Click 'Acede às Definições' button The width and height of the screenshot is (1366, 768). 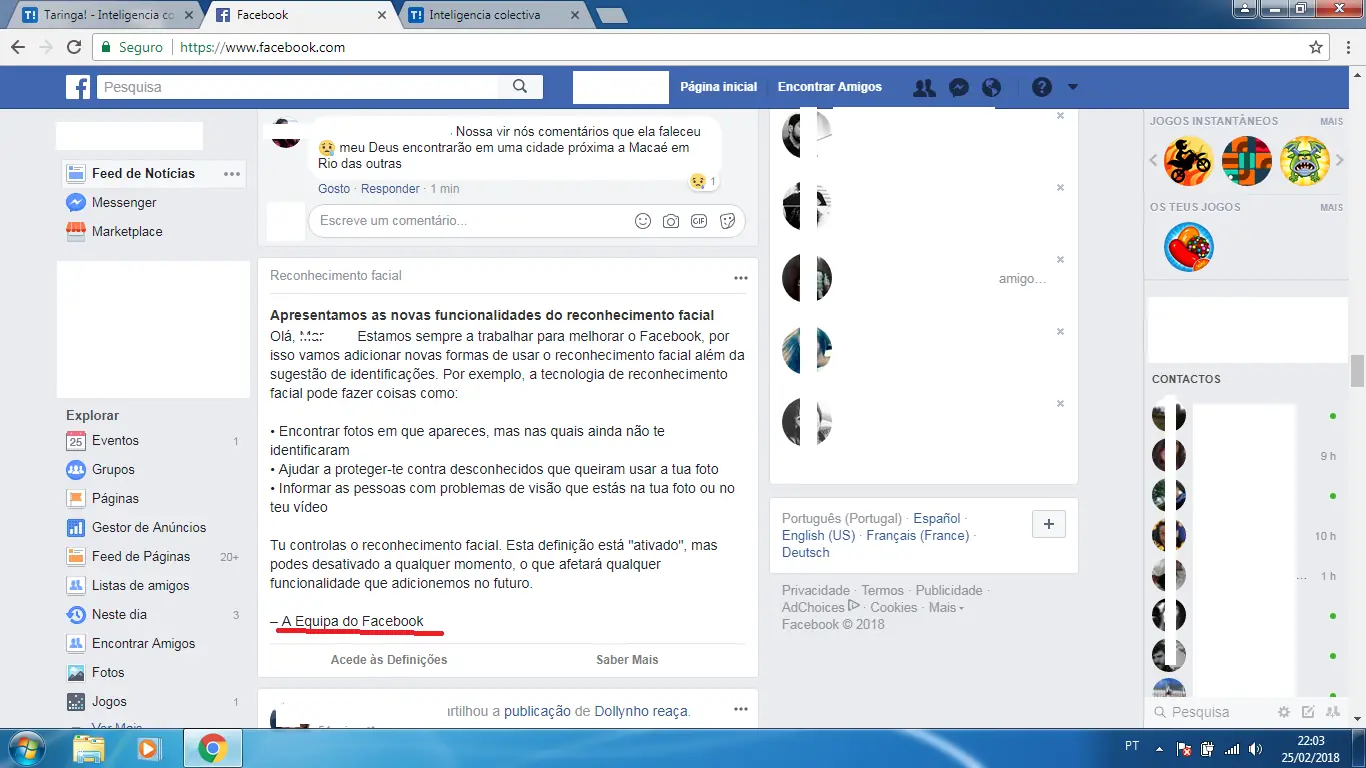[389, 660]
